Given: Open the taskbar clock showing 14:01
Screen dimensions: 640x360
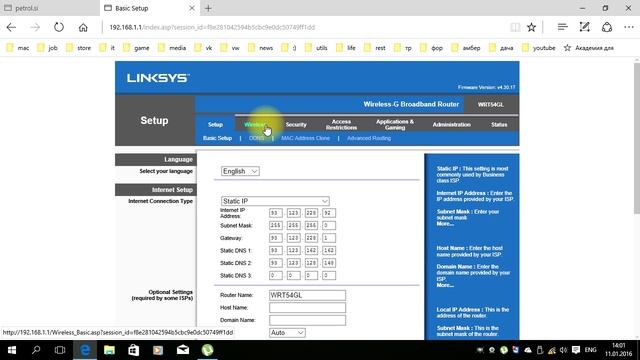Looking at the screenshot, I should click(619, 350).
